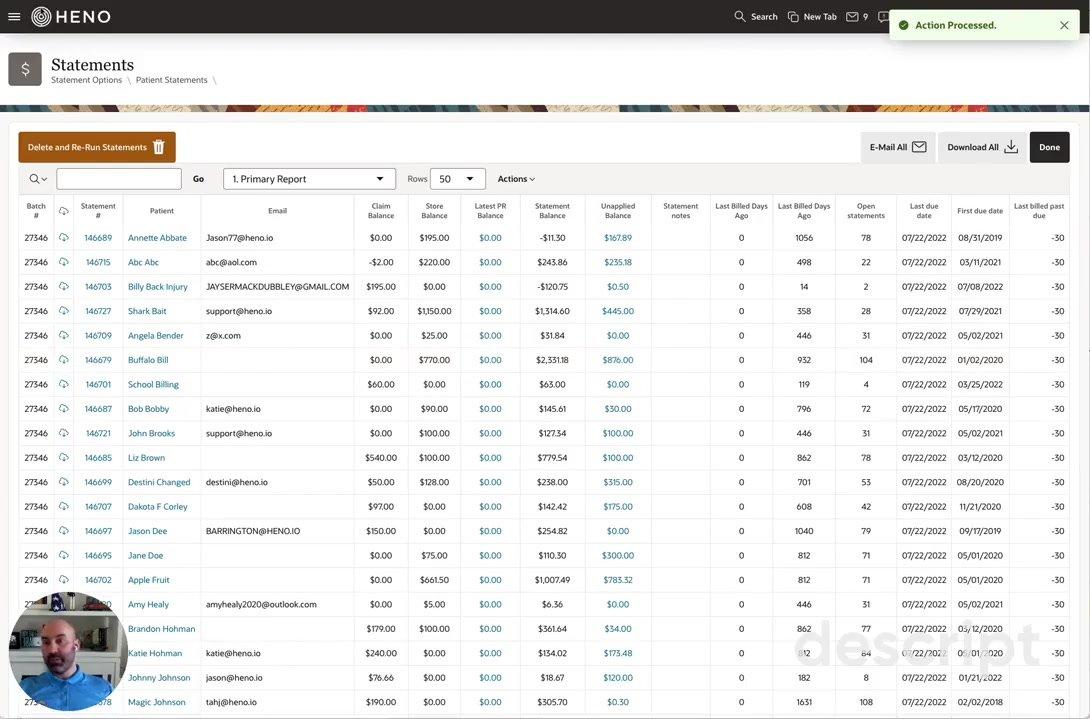Change the Rows per page dropdown
The width and height of the screenshot is (1090, 719).
pos(457,179)
